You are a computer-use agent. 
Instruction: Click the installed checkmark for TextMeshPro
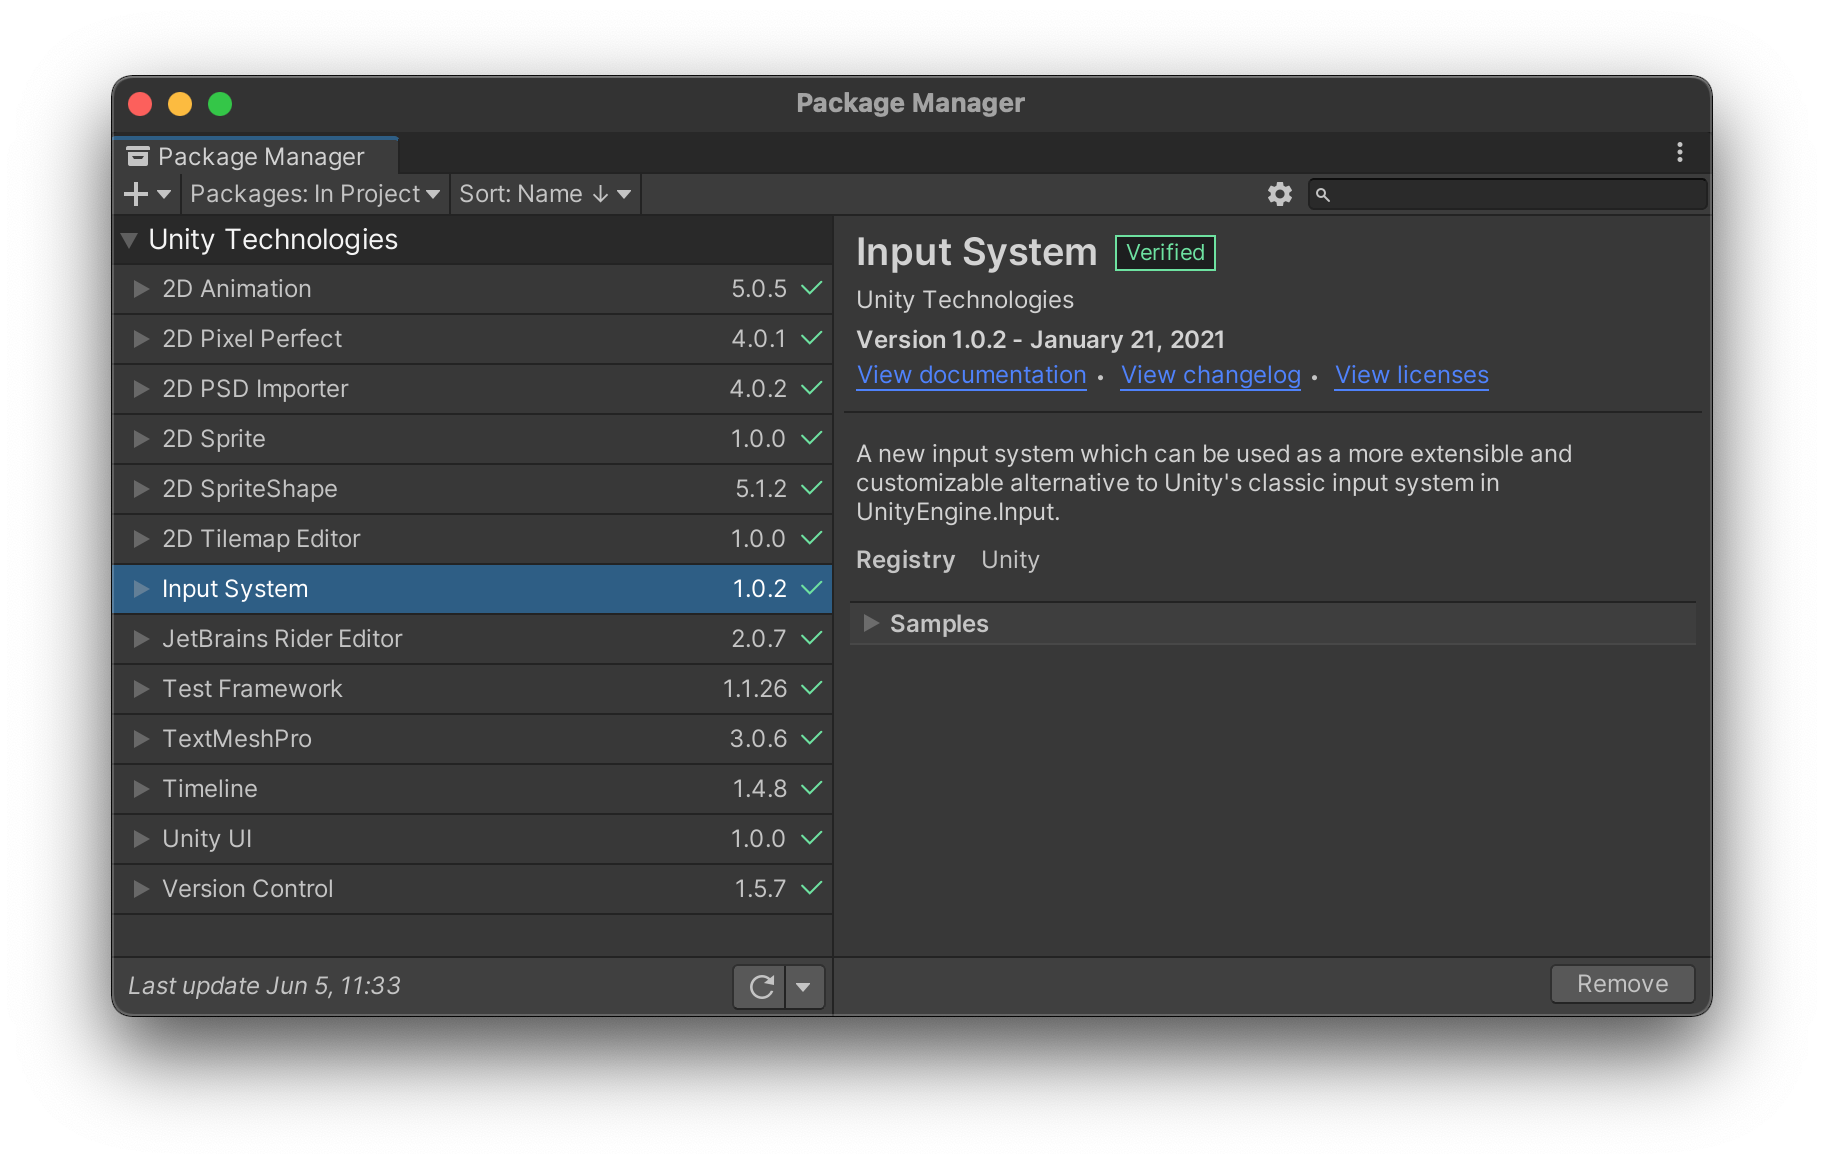(812, 738)
